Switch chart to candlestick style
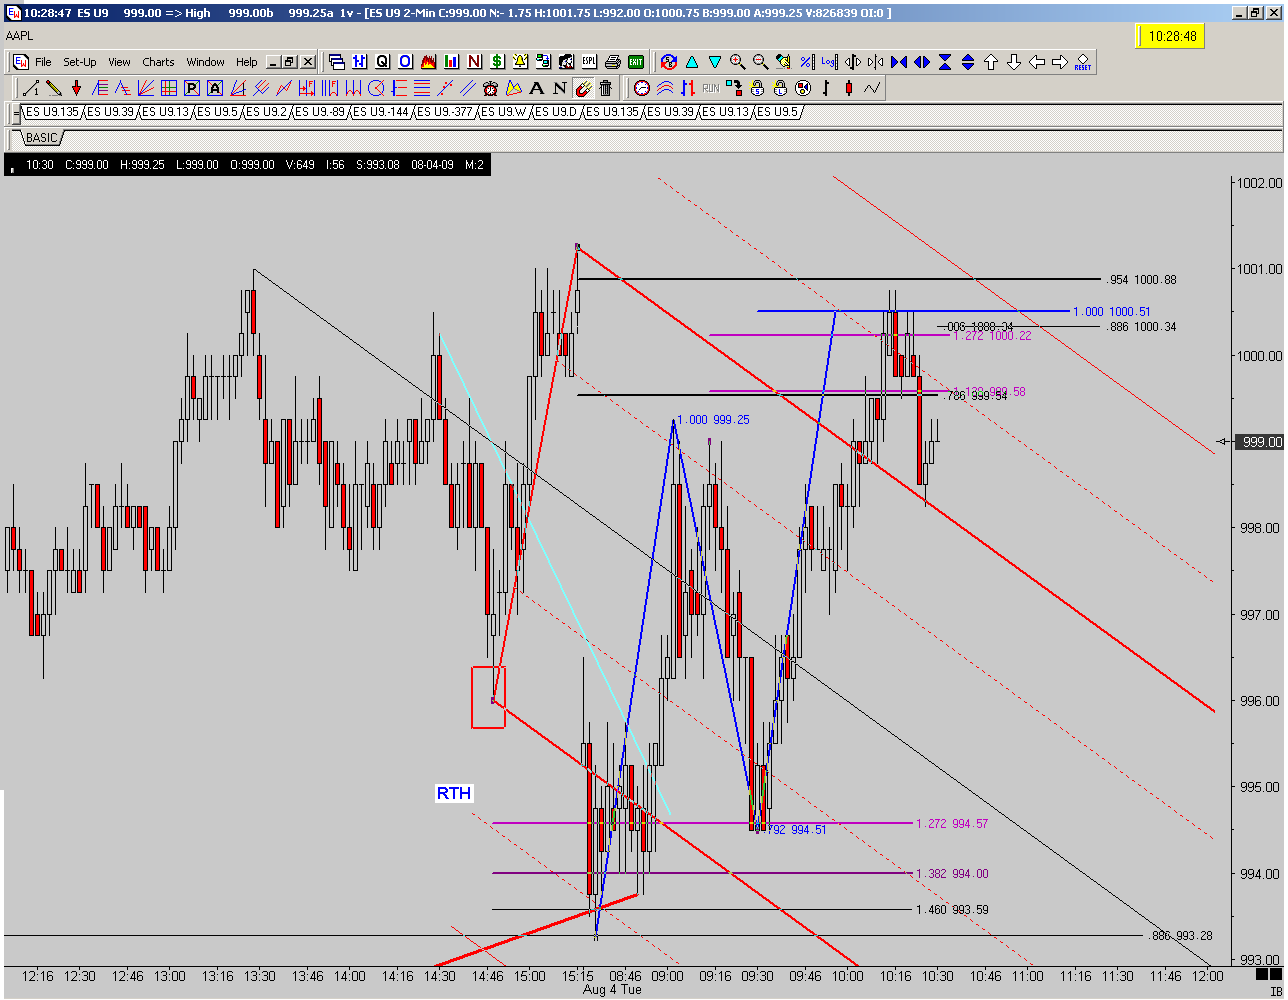 (x=848, y=88)
